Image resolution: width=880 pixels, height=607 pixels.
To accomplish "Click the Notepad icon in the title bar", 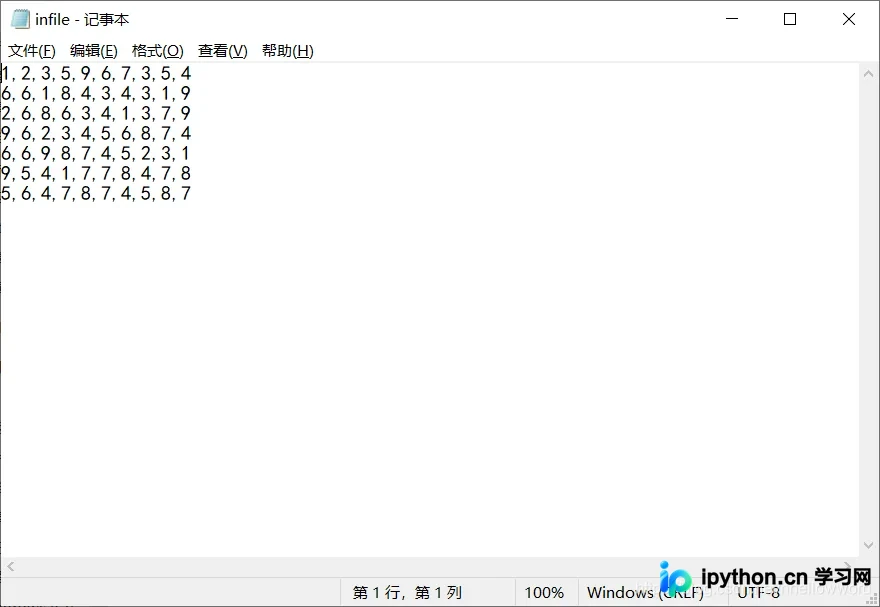I will click(20, 19).
